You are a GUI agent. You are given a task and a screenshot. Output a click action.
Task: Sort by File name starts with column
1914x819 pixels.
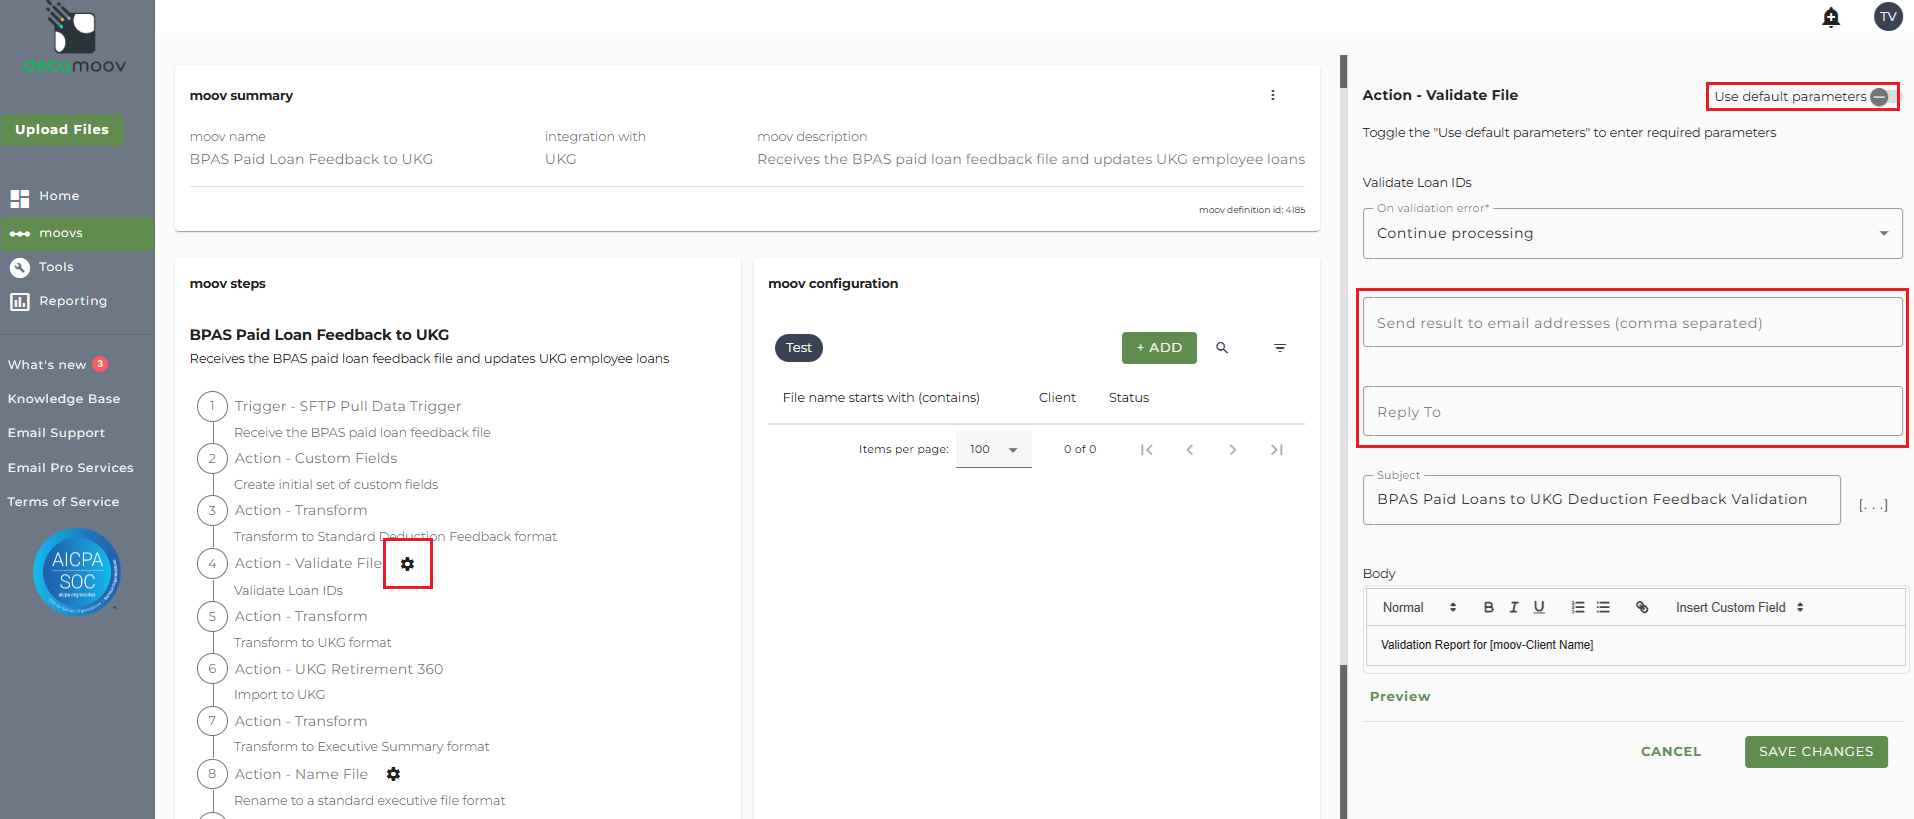click(881, 398)
